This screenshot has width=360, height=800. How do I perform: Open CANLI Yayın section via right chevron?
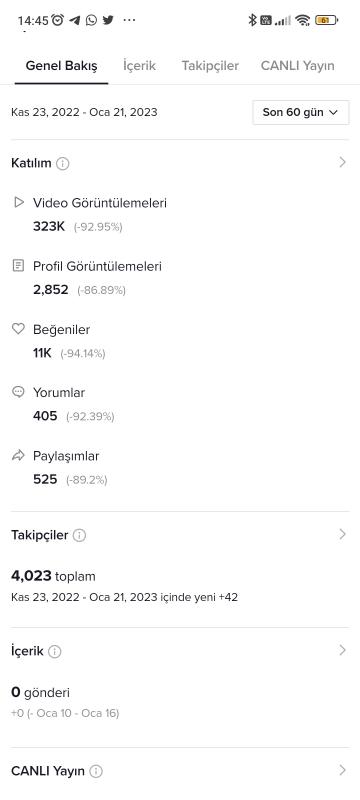coord(343,770)
